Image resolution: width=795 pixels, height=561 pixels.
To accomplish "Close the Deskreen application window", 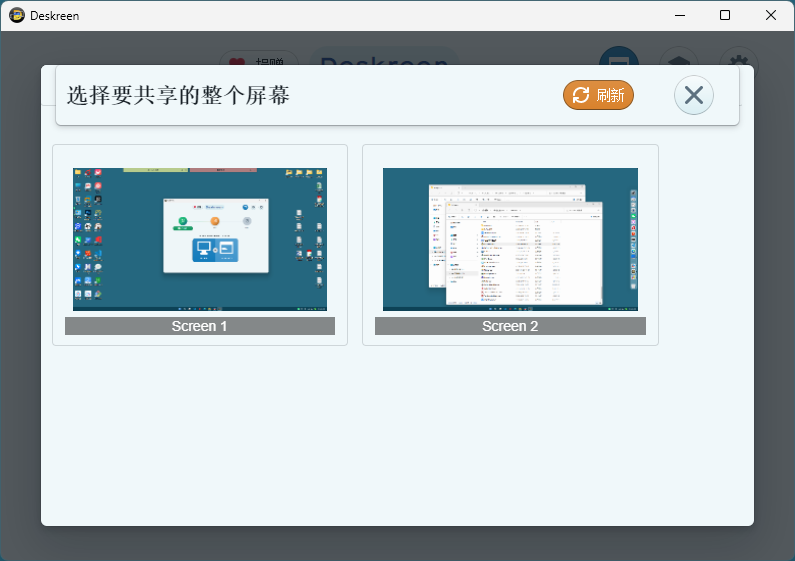I will 771,15.
